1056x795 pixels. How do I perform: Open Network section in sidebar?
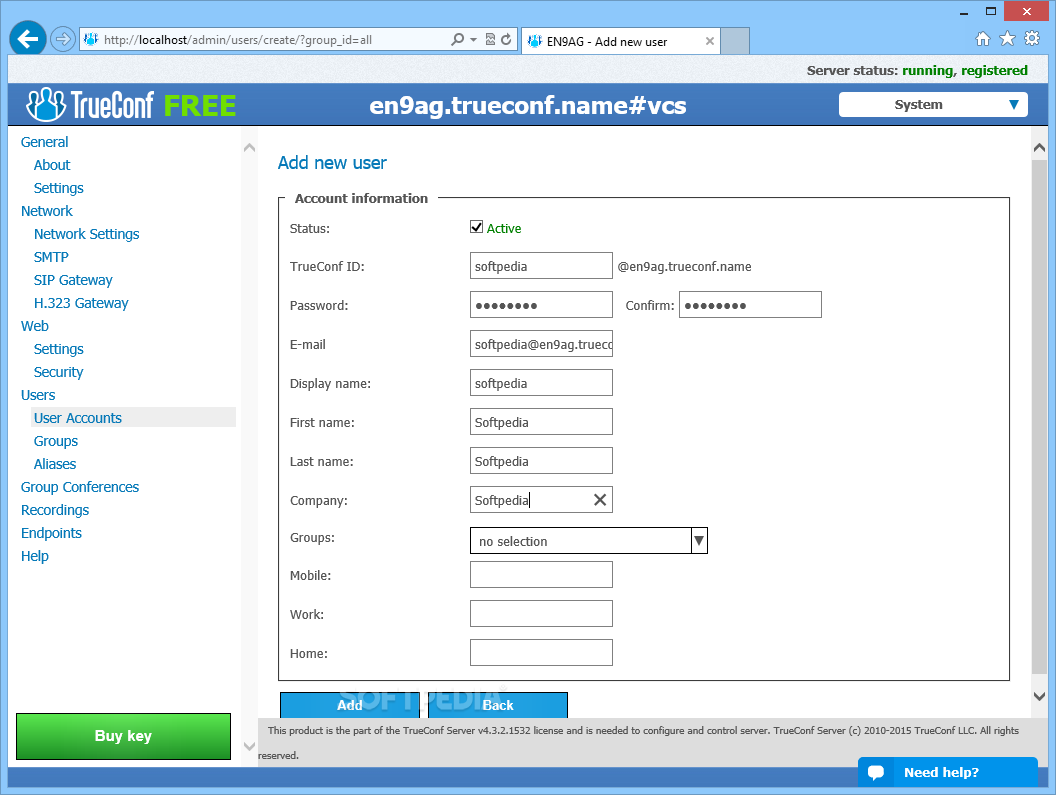46,211
